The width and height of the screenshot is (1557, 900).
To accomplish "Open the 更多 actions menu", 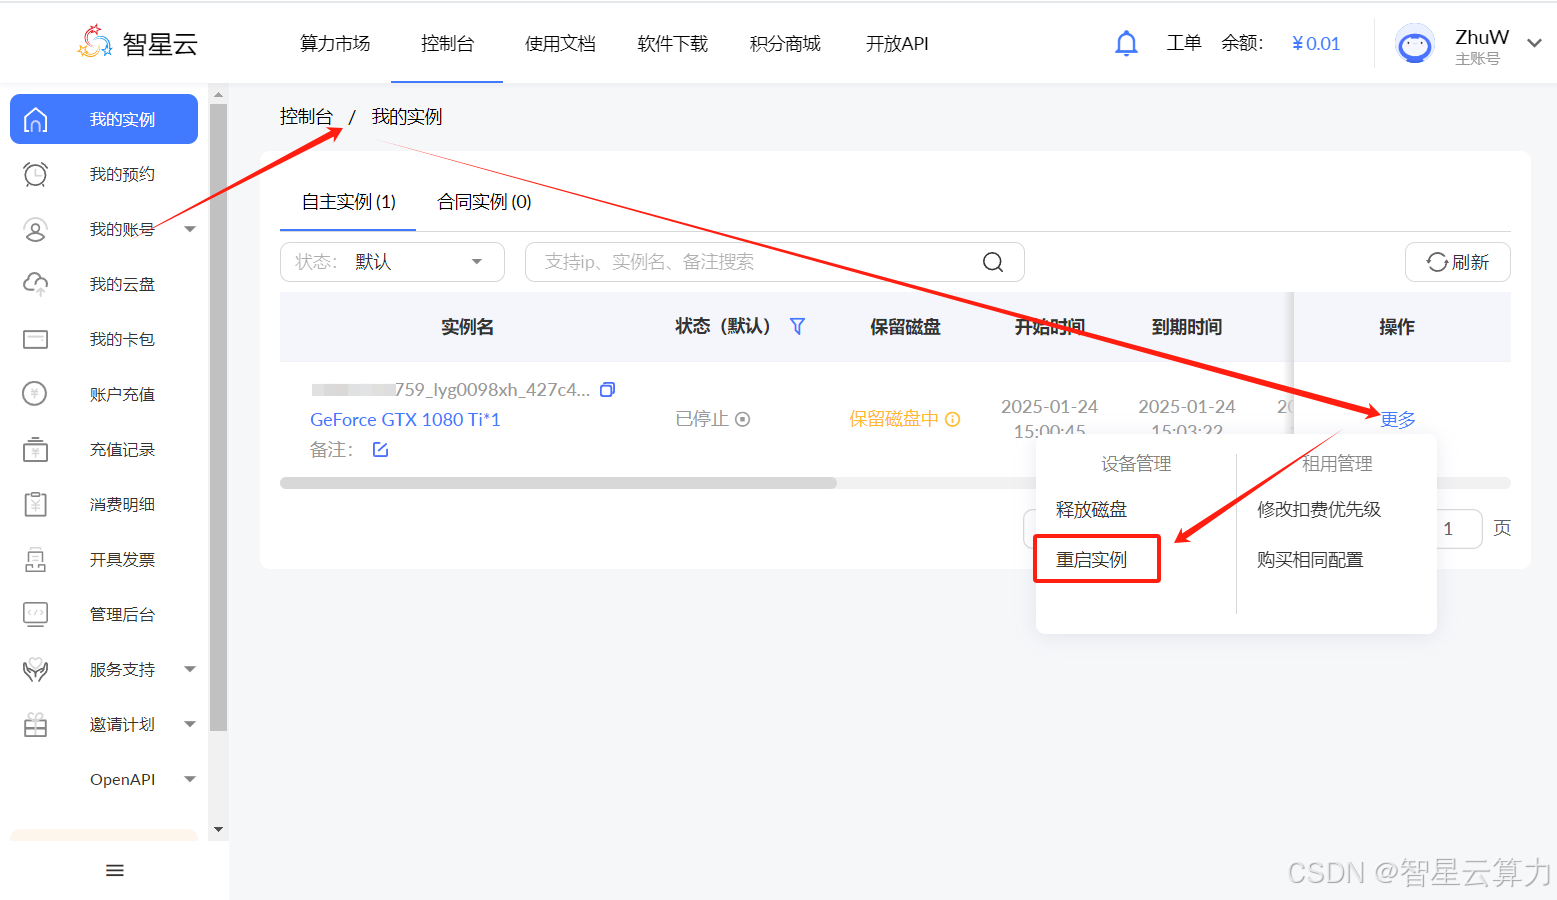I will click(1398, 419).
